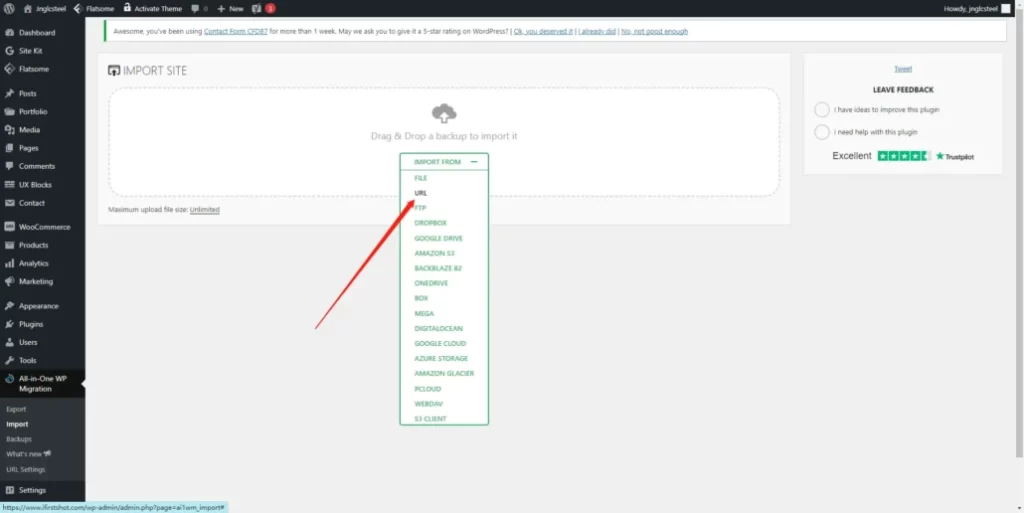Screen dimensions: 1024x513
Task: Select 'I have ideas to improve' radio
Action: pyautogui.click(x=822, y=110)
